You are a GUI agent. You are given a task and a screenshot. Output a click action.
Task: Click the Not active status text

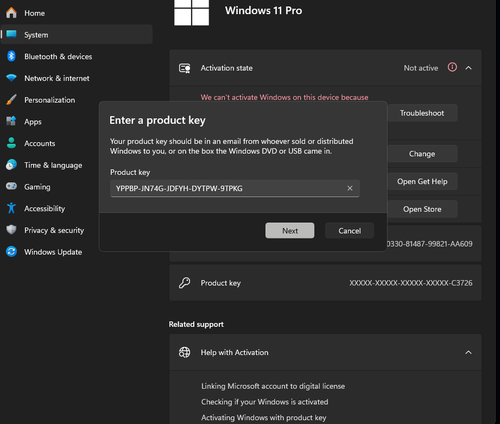pos(421,68)
